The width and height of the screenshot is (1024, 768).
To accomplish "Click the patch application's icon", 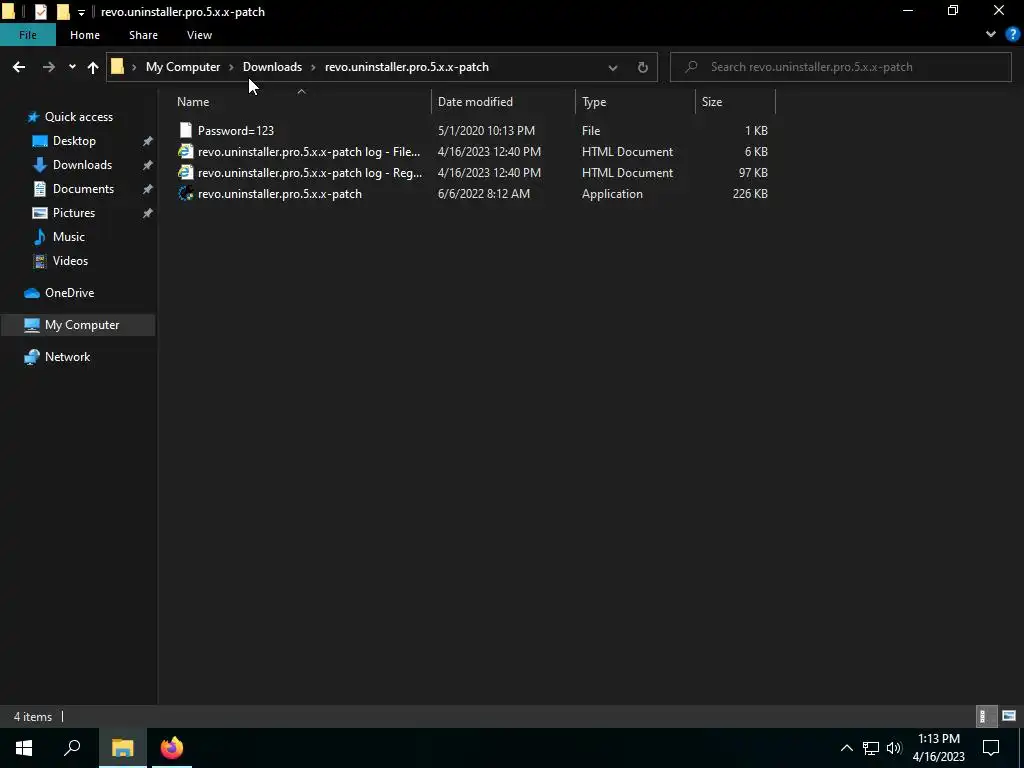I will click(185, 193).
